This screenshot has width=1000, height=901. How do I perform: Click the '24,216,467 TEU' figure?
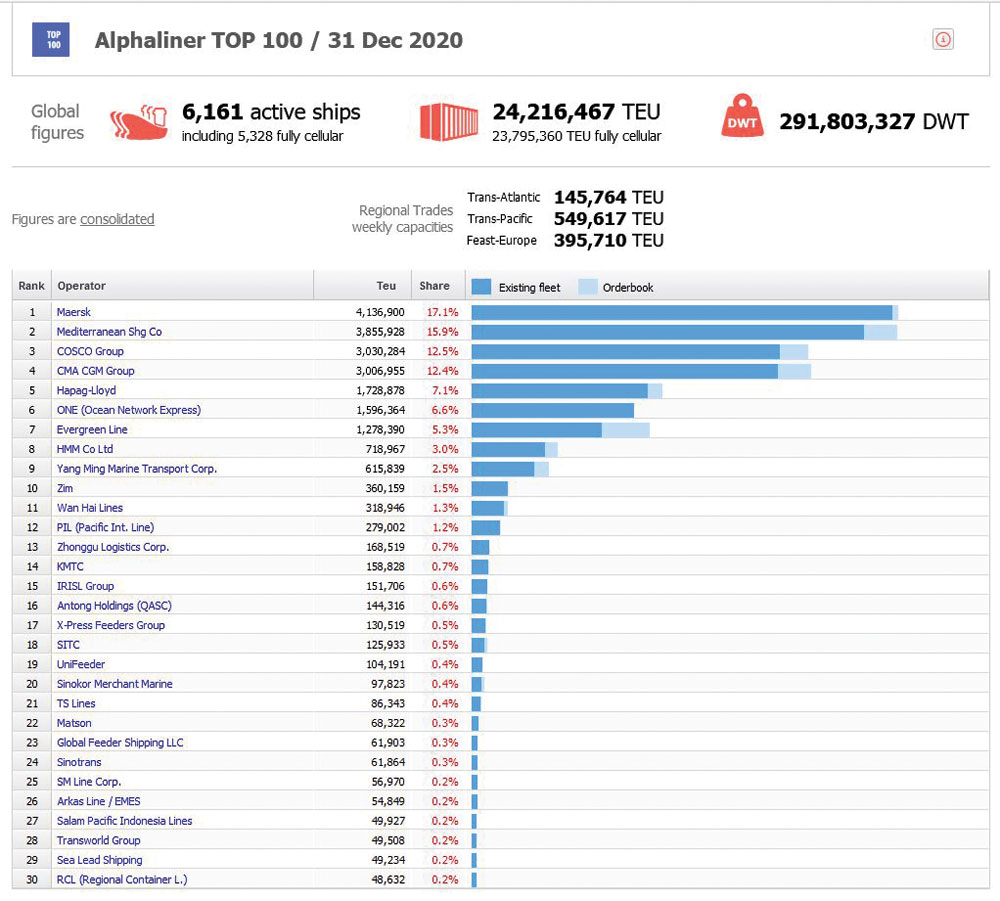[577, 112]
